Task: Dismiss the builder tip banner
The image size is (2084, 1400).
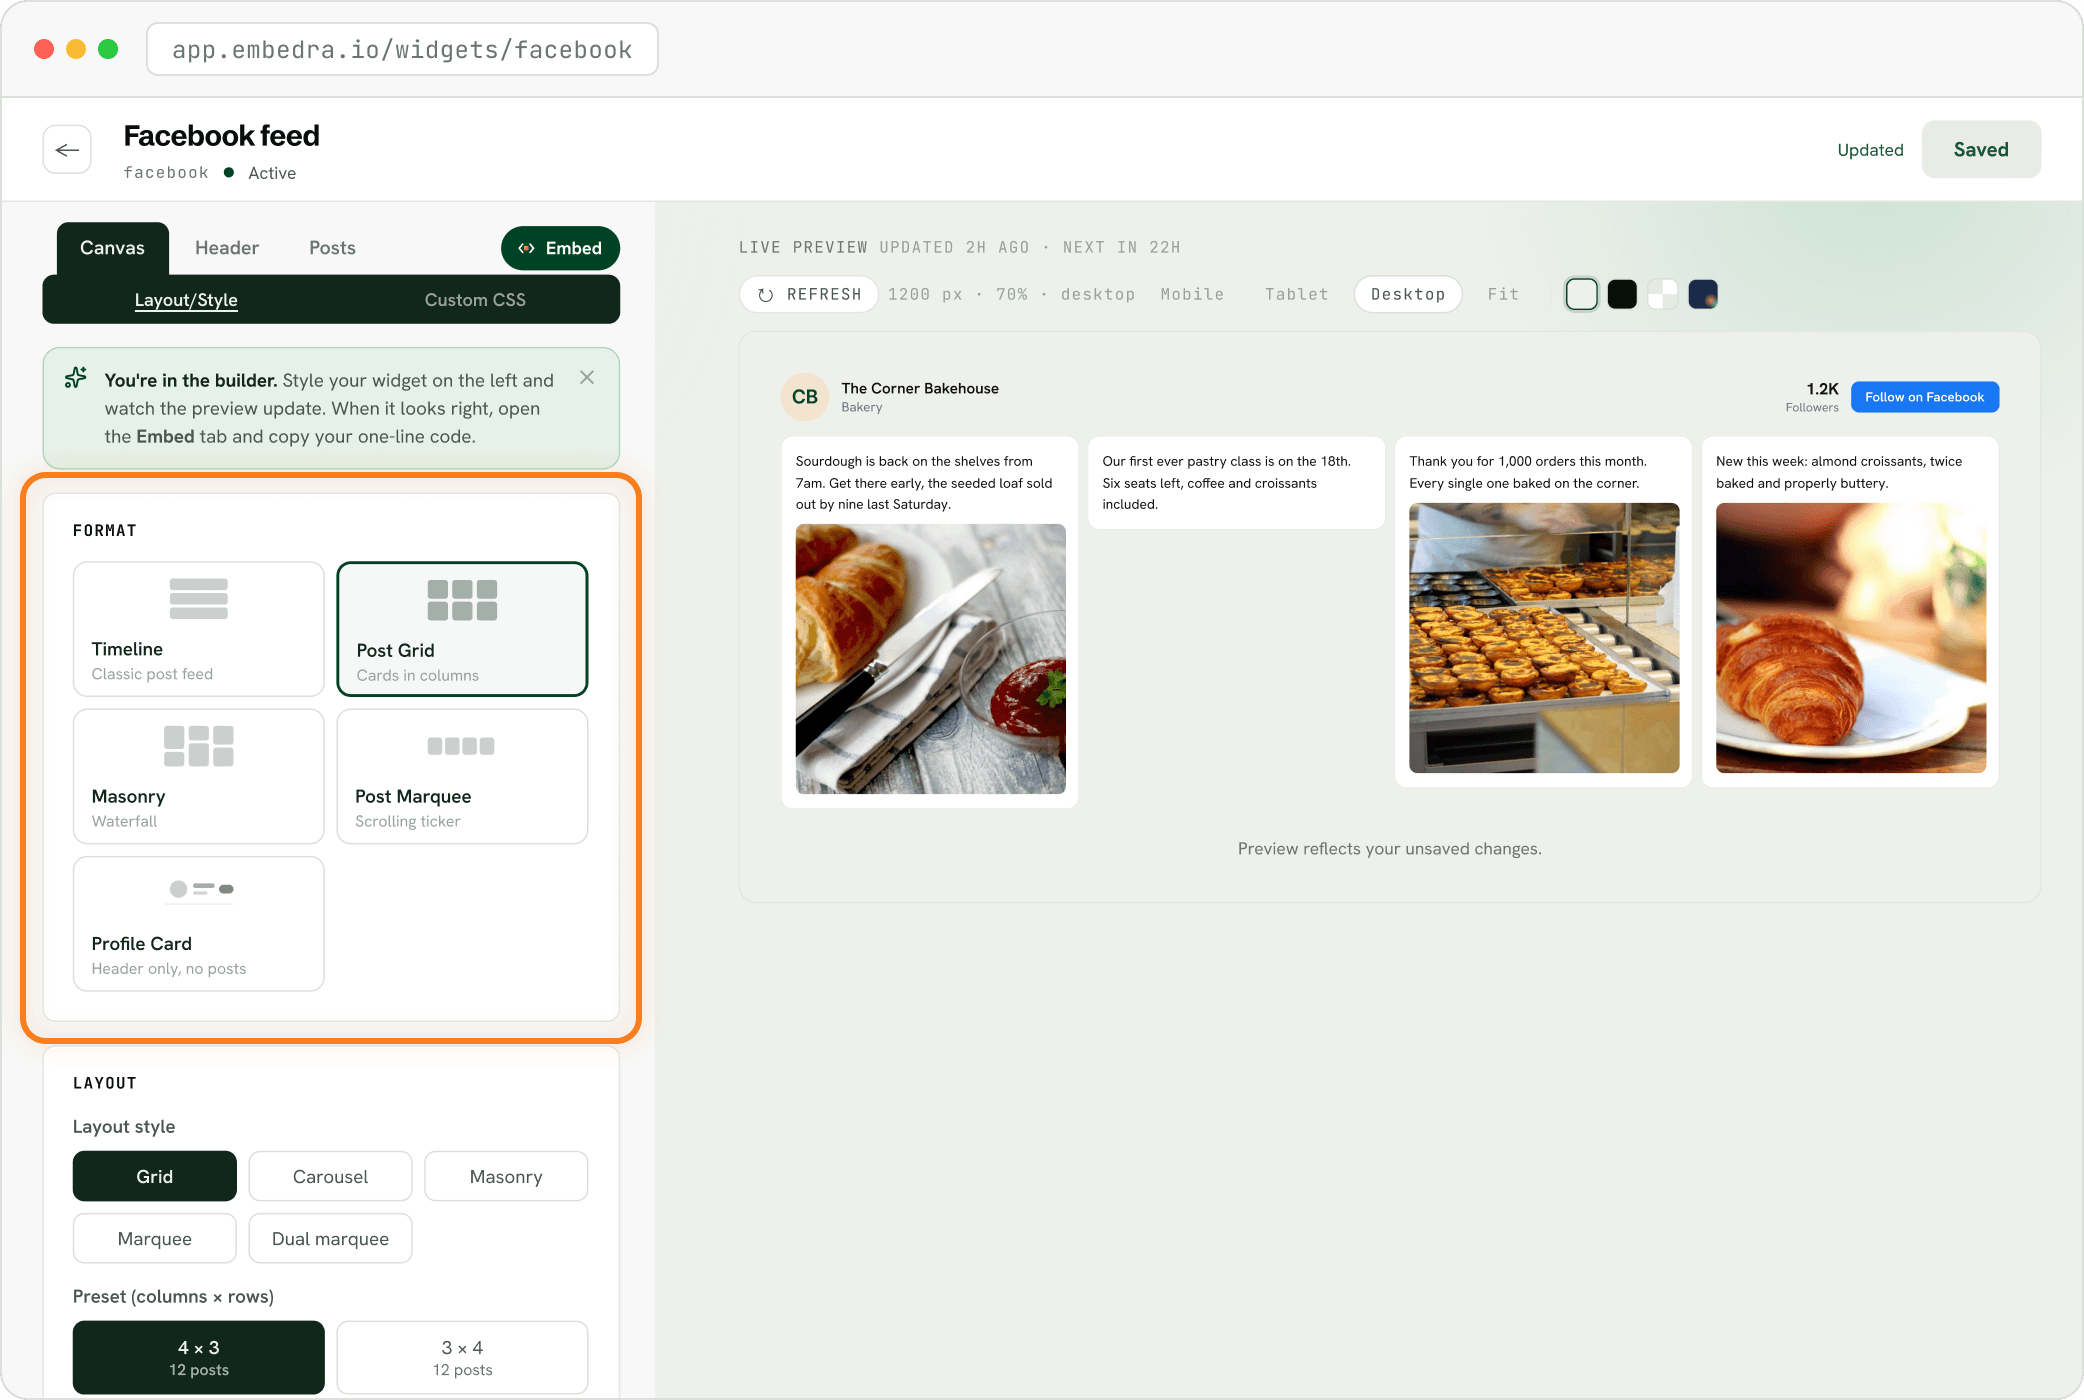Action: point(587,377)
